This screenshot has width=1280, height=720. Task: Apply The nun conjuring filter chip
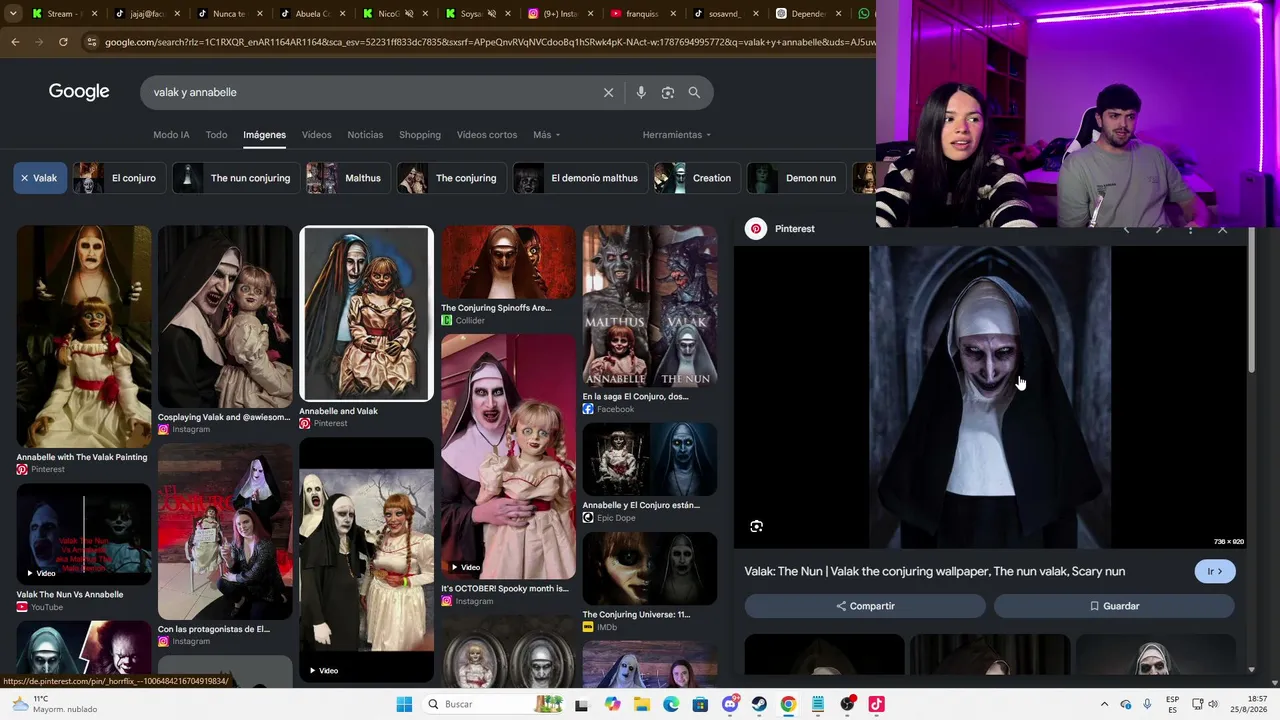[236, 178]
